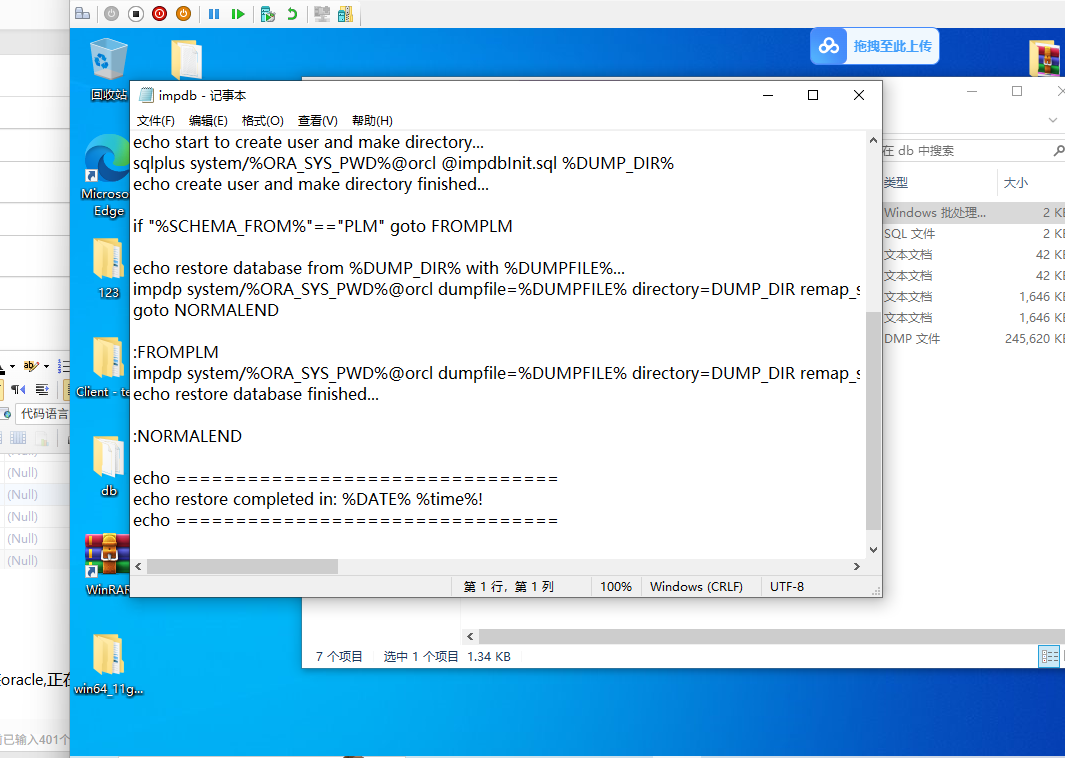
Task: Open the 格式(O) menu in Notepad
Action: 261,120
